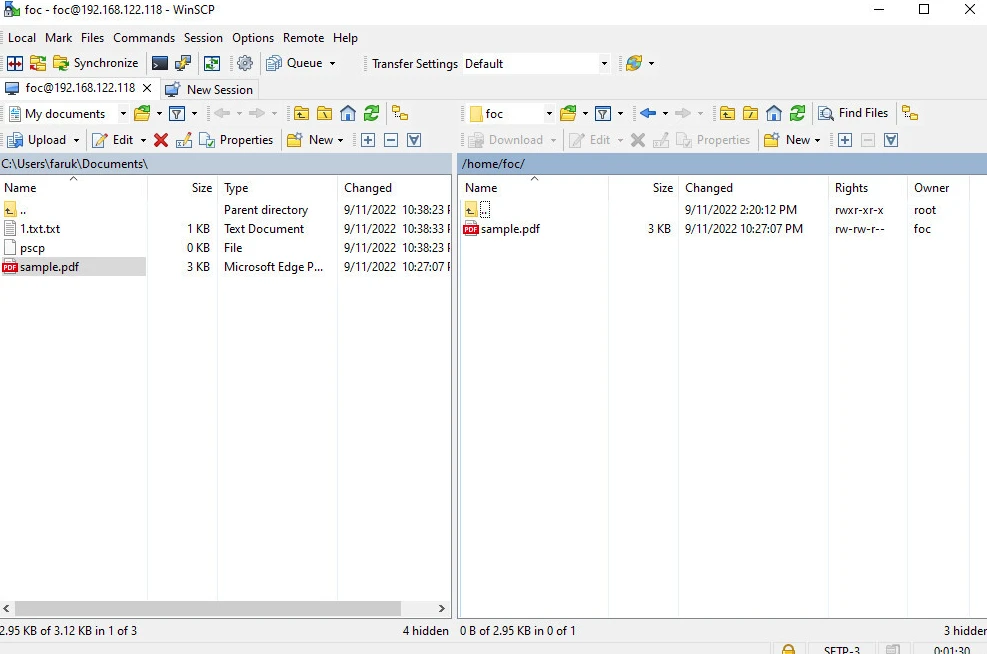Show the remote directory tree icon
This screenshot has height=654, width=987.
point(908,113)
